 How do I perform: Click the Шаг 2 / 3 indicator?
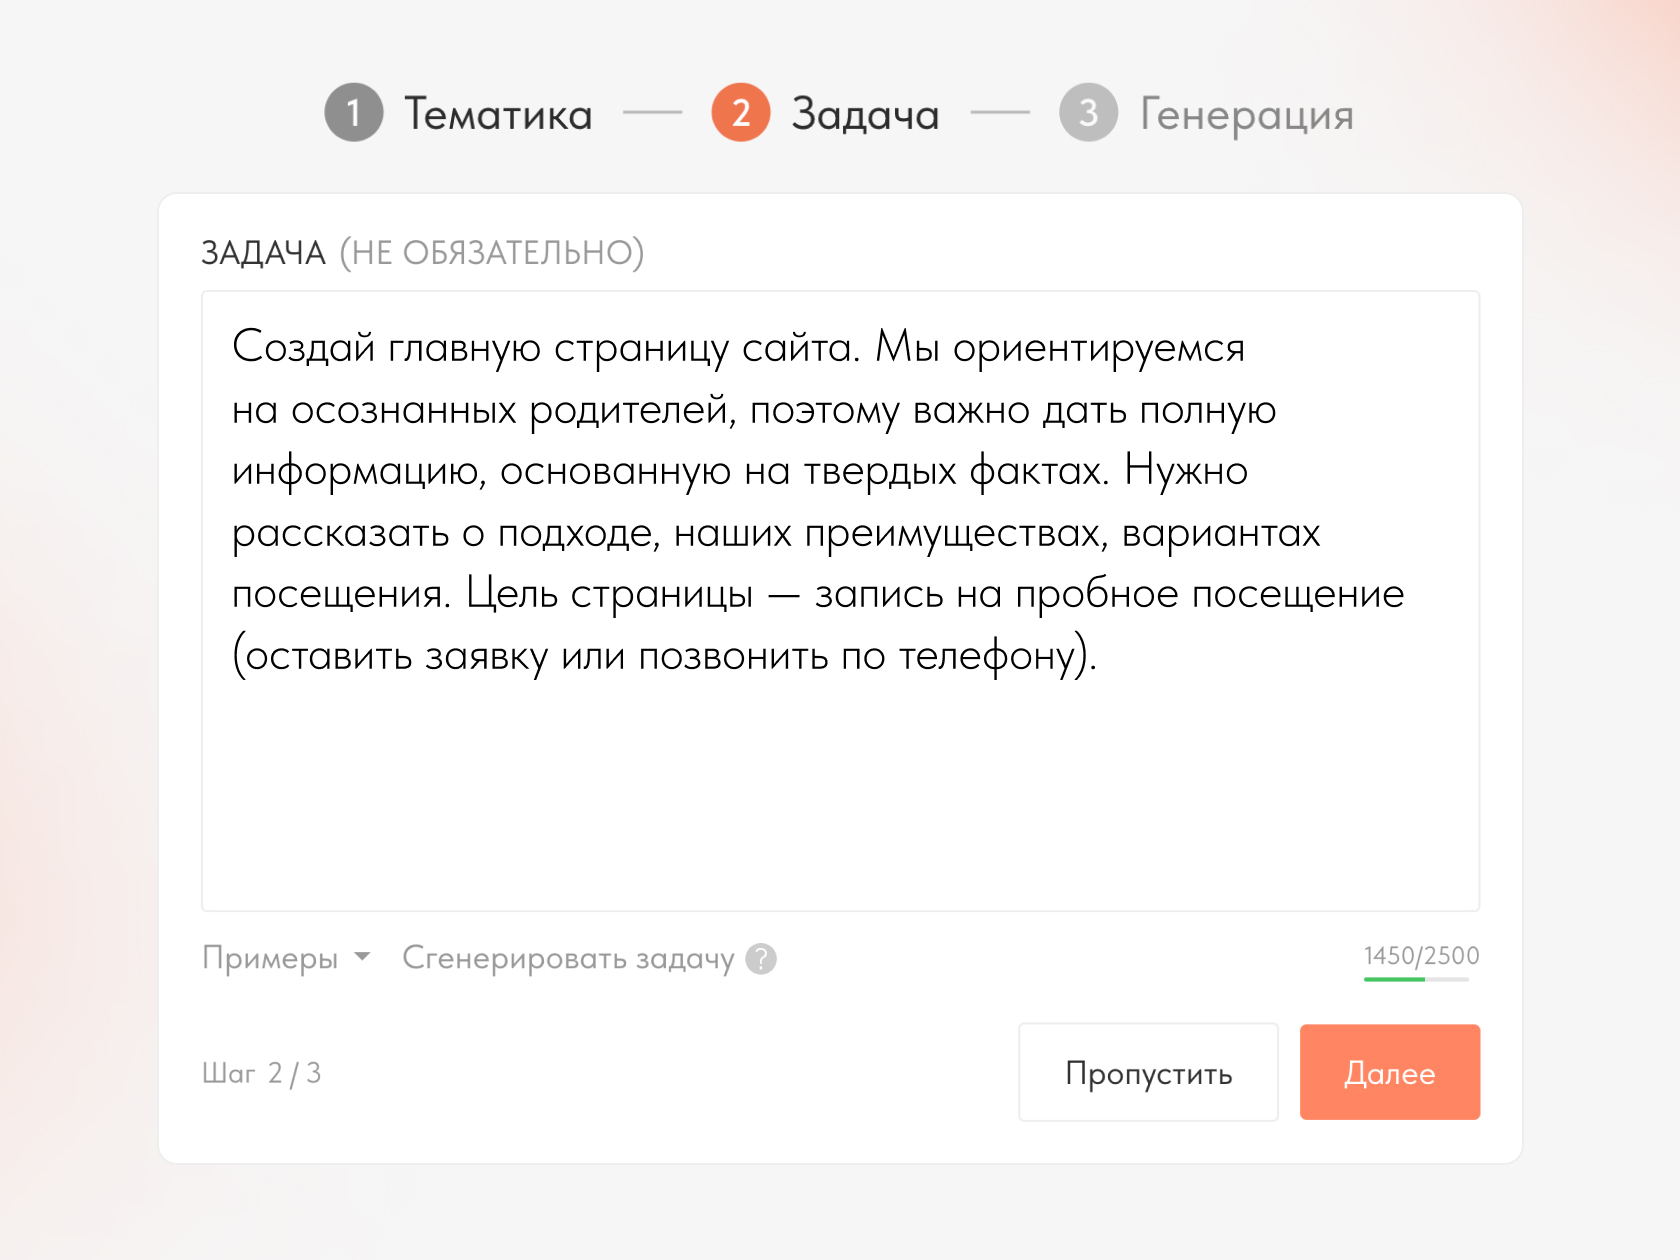[261, 1073]
